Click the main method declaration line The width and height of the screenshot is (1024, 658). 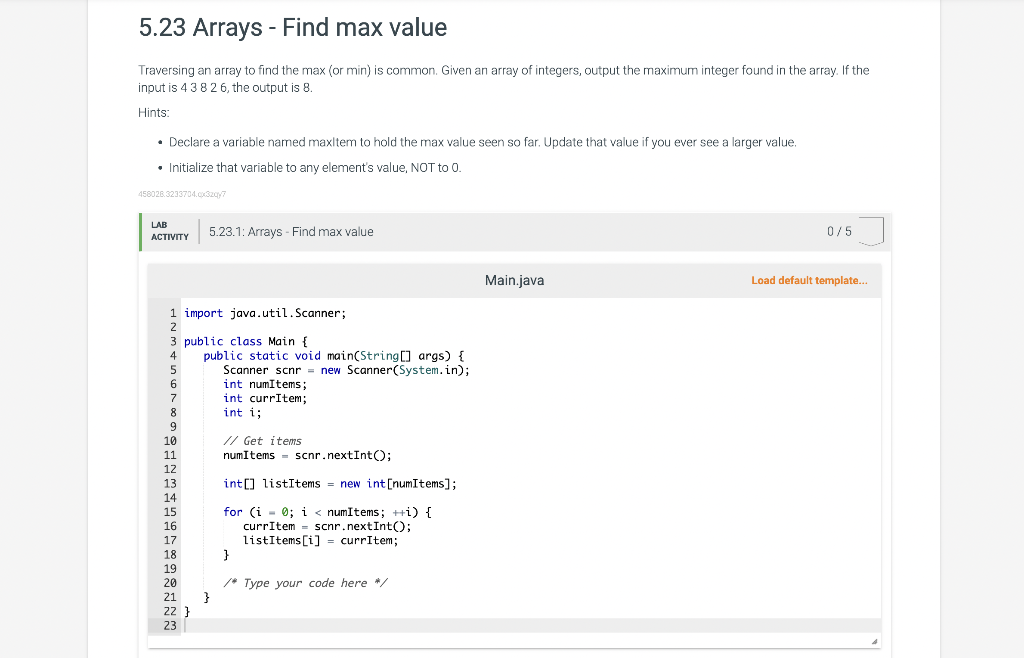coord(334,356)
